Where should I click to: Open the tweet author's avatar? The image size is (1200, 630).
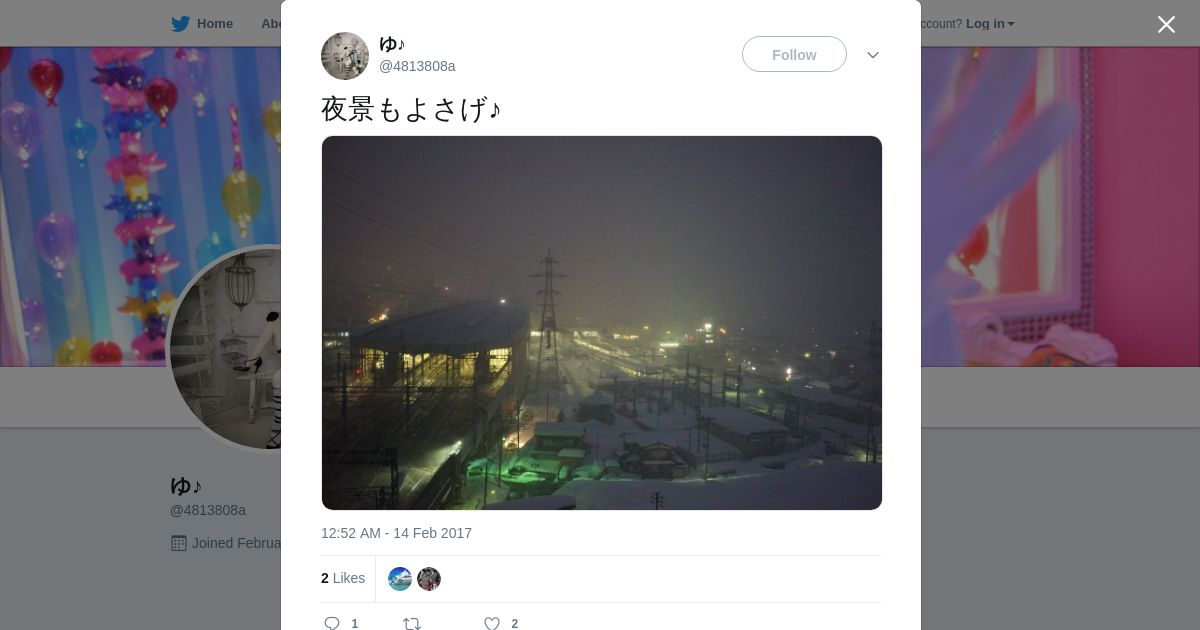pos(345,56)
